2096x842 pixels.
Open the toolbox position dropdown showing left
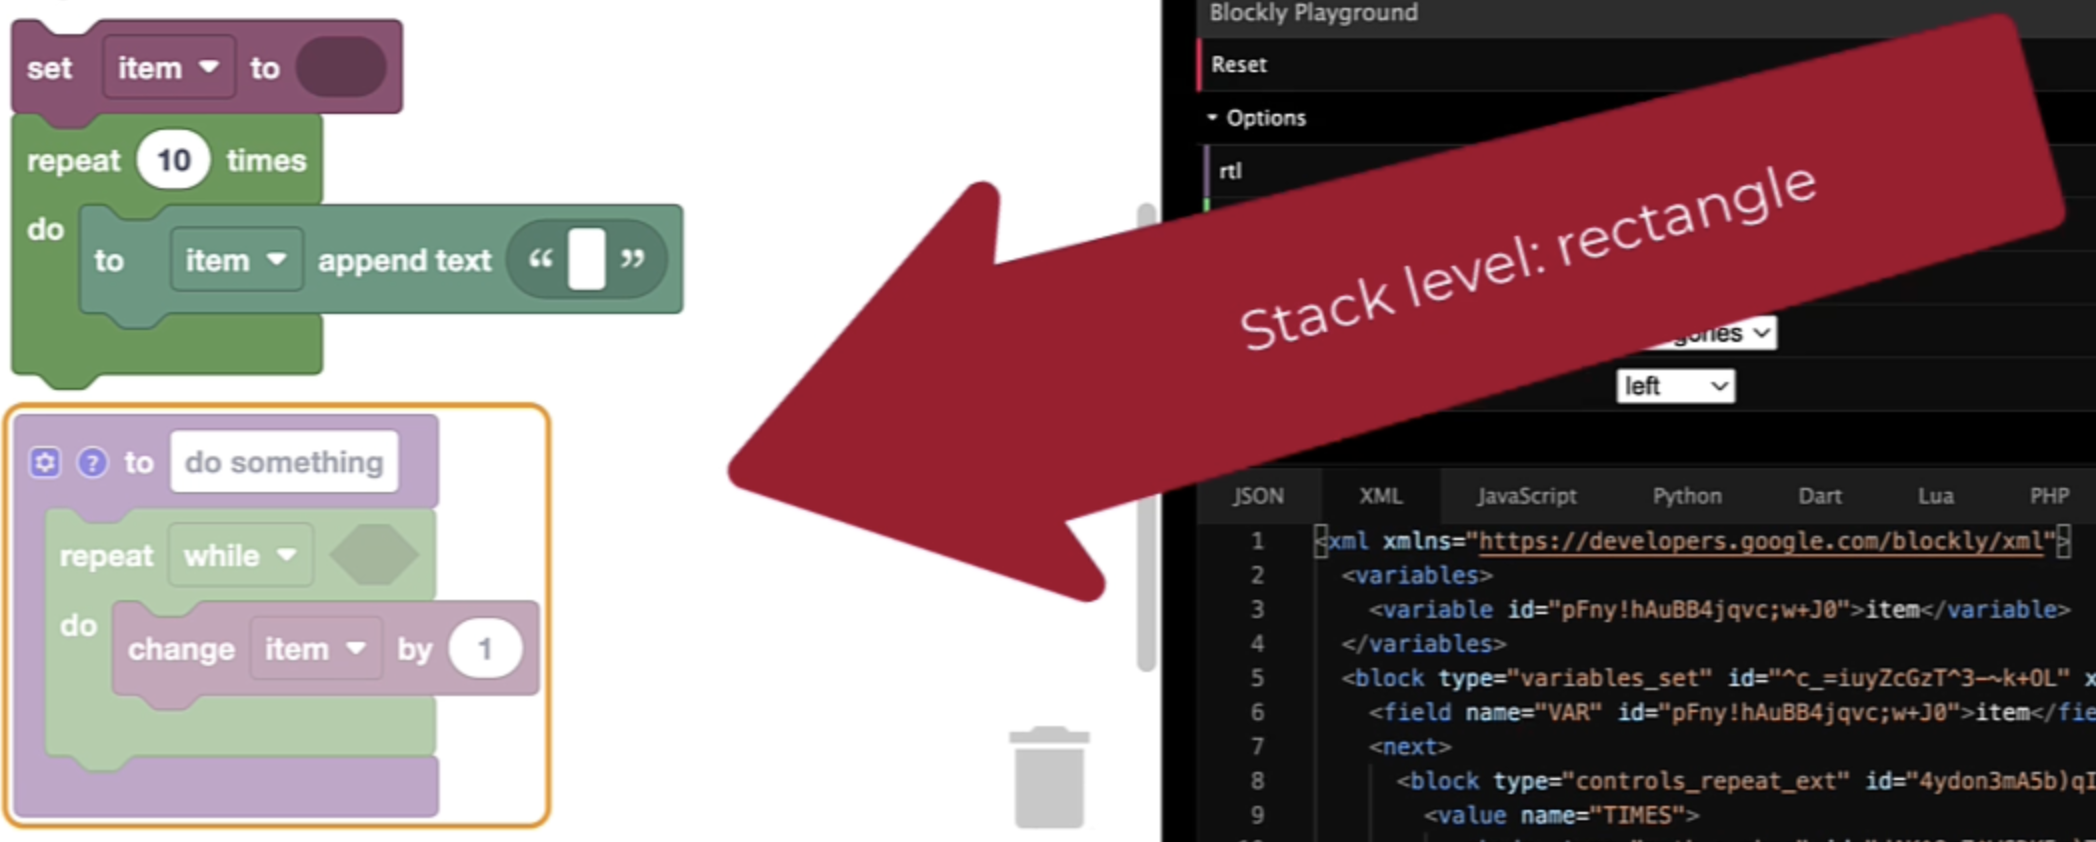[x=1675, y=386]
